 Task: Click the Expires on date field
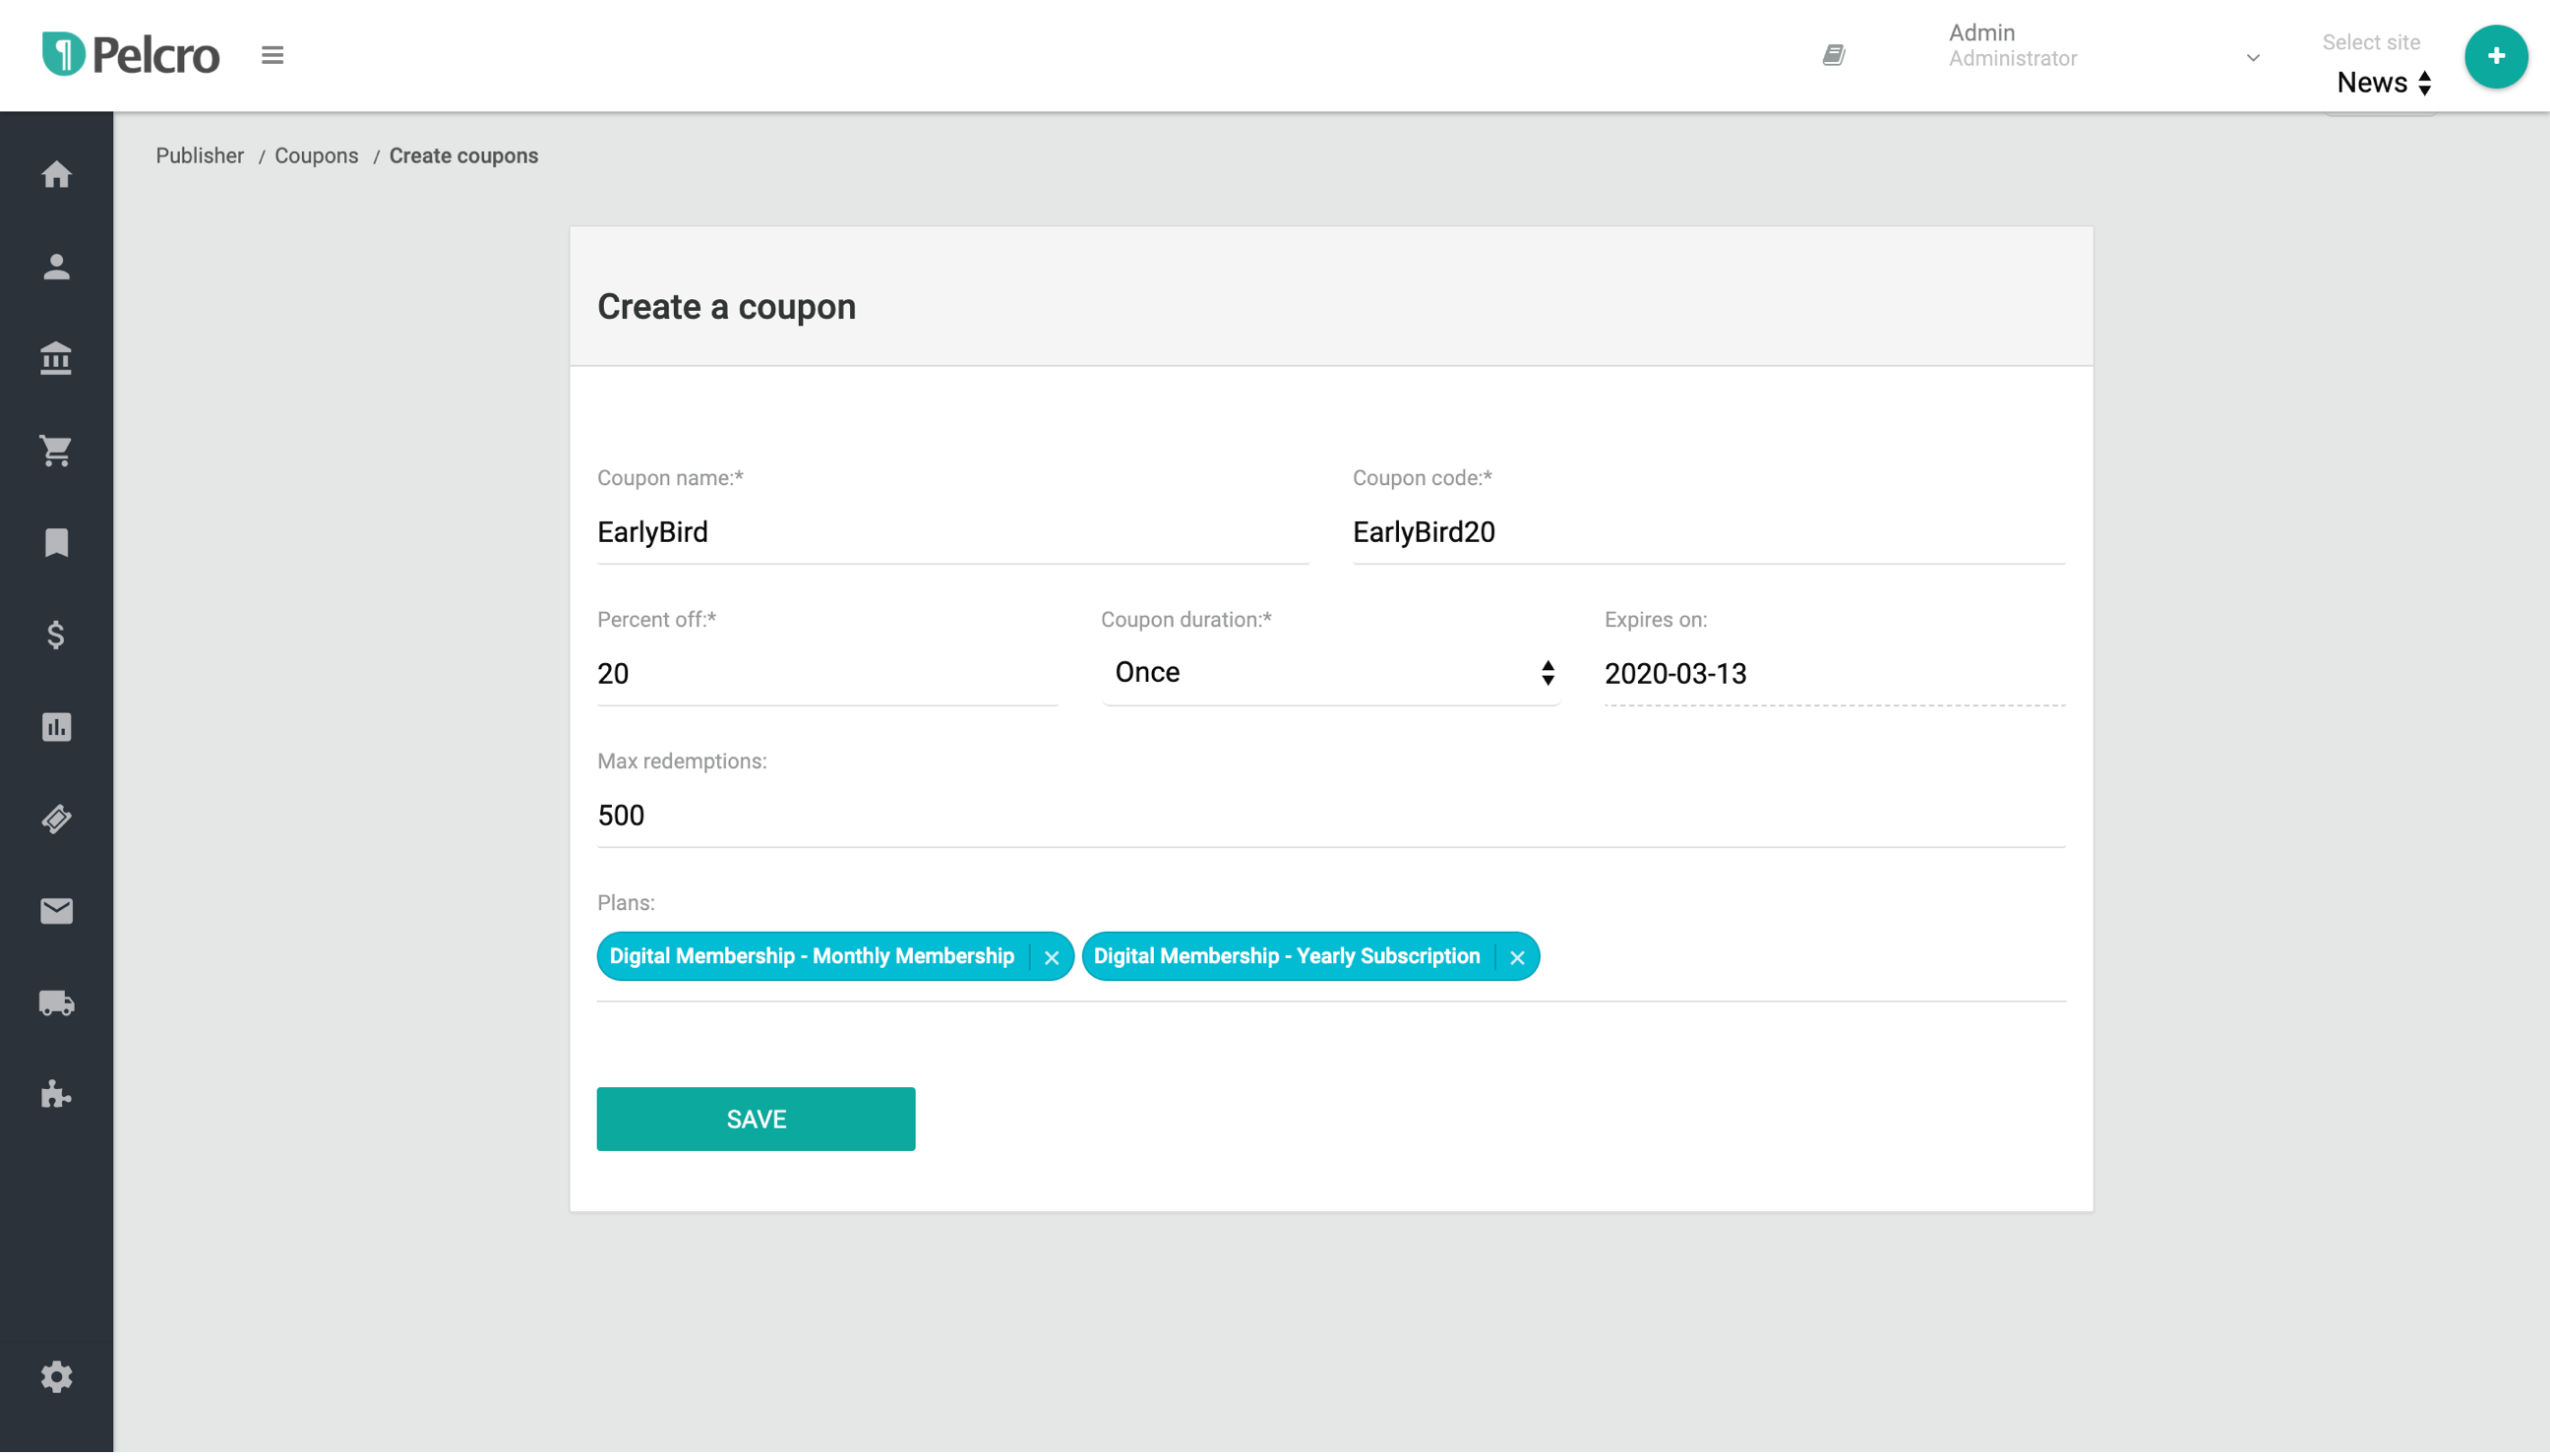pos(1832,674)
